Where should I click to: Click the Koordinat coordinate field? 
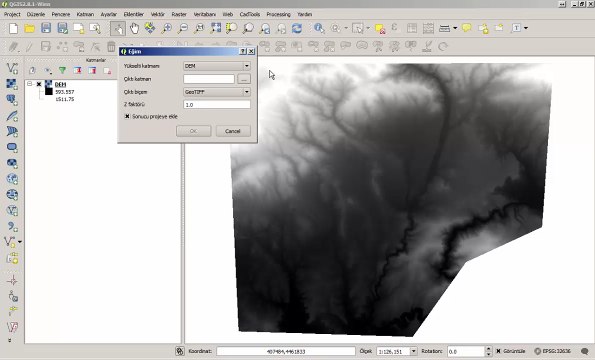(286, 352)
